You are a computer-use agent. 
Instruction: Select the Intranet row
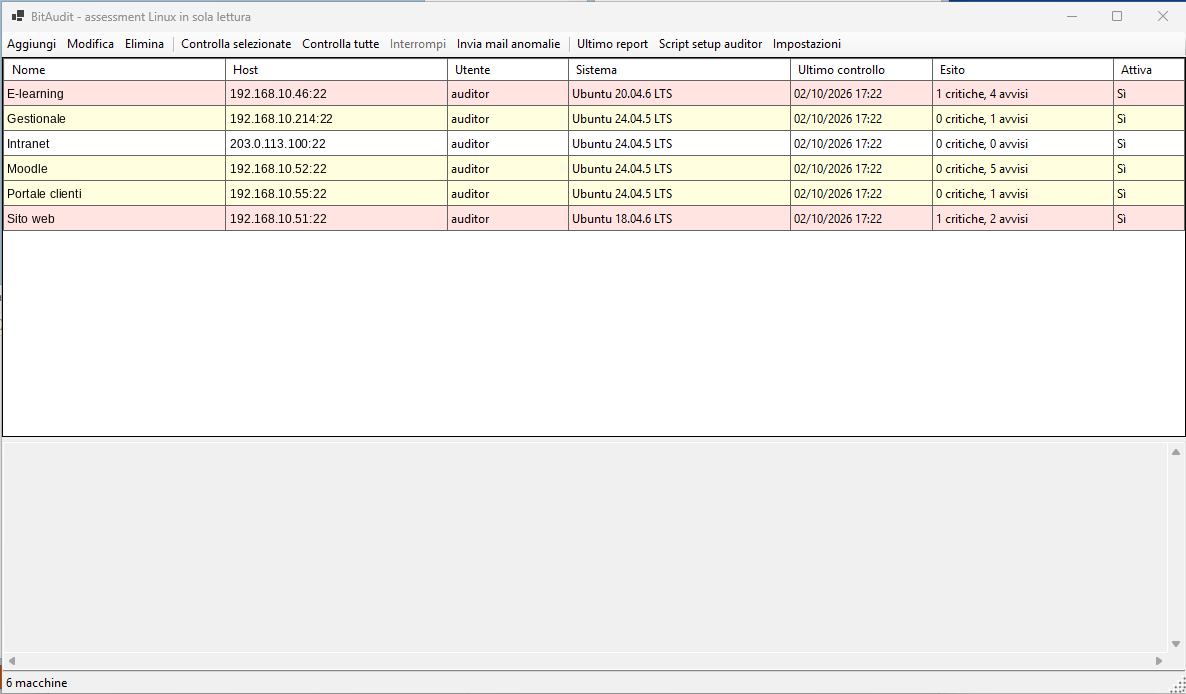(594, 144)
